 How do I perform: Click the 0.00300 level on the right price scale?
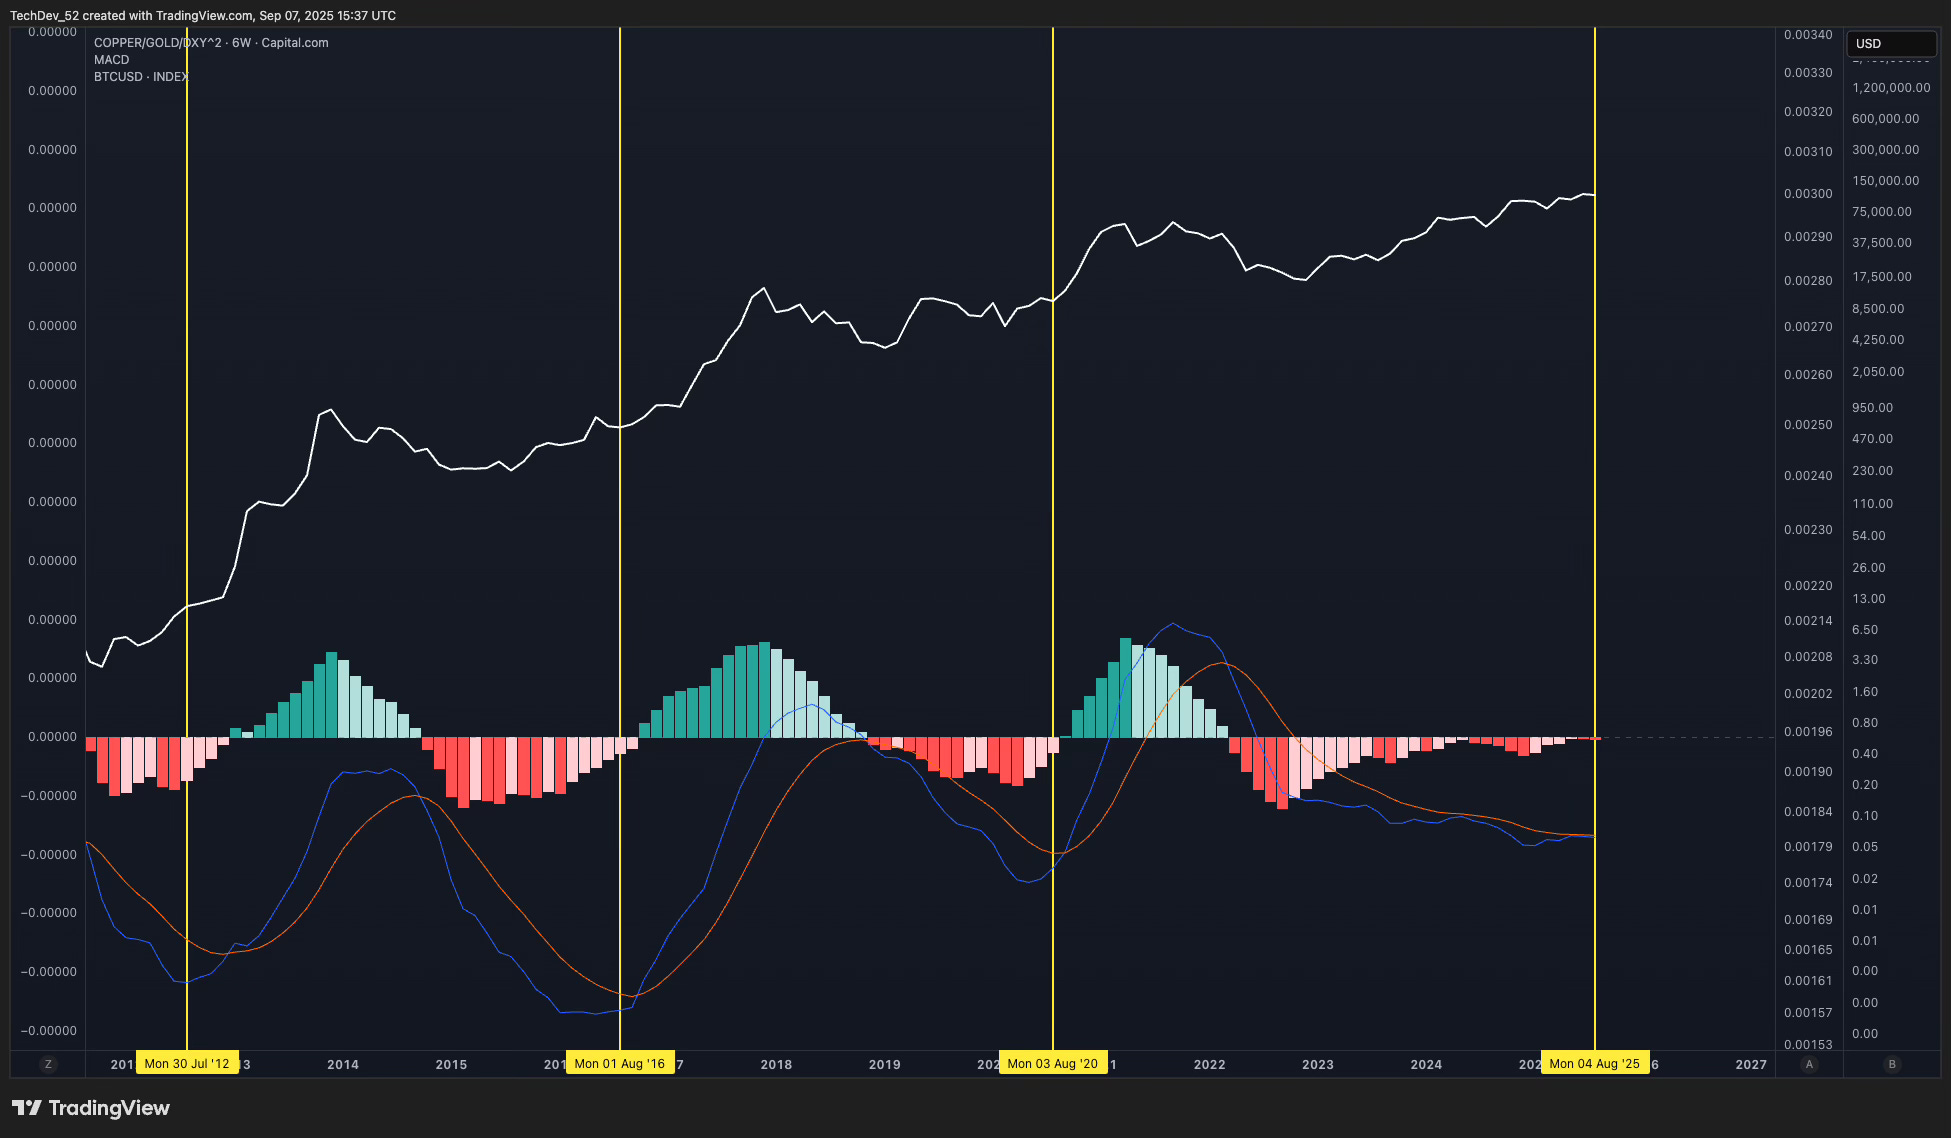click(1810, 194)
